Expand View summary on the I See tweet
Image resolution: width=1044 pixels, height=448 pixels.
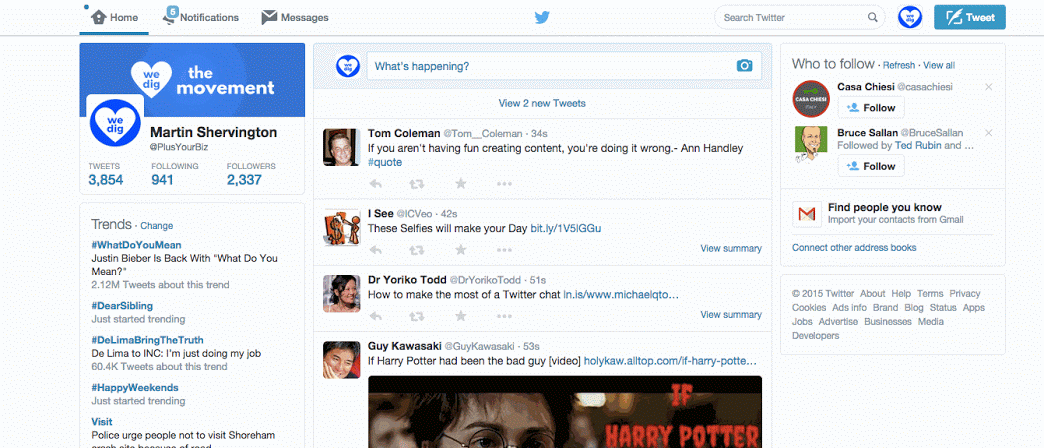(731, 248)
